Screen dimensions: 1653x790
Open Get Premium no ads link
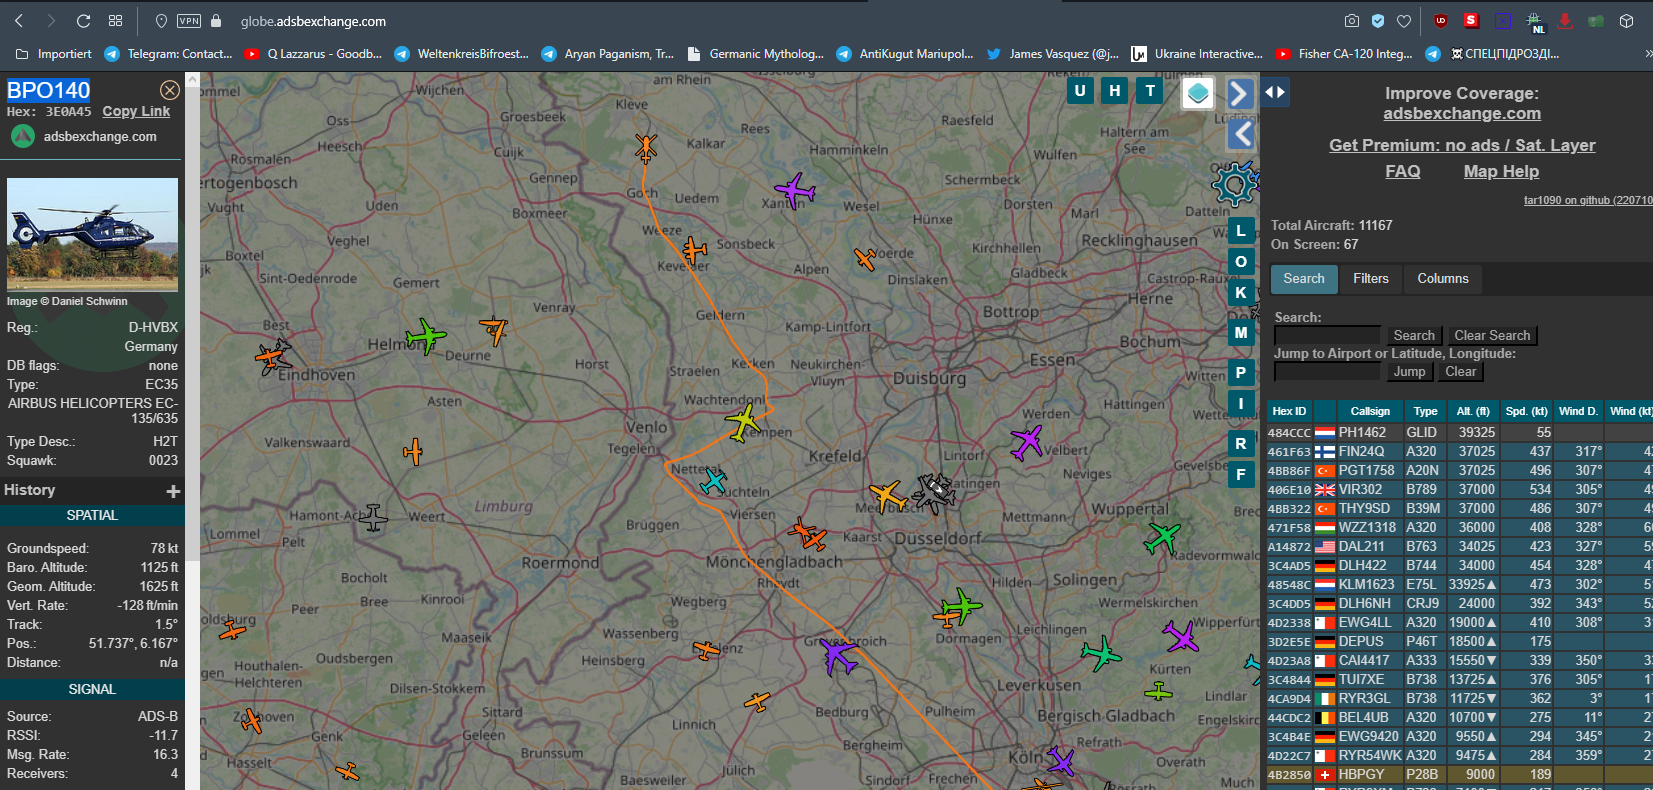pyautogui.click(x=1462, y=146)
